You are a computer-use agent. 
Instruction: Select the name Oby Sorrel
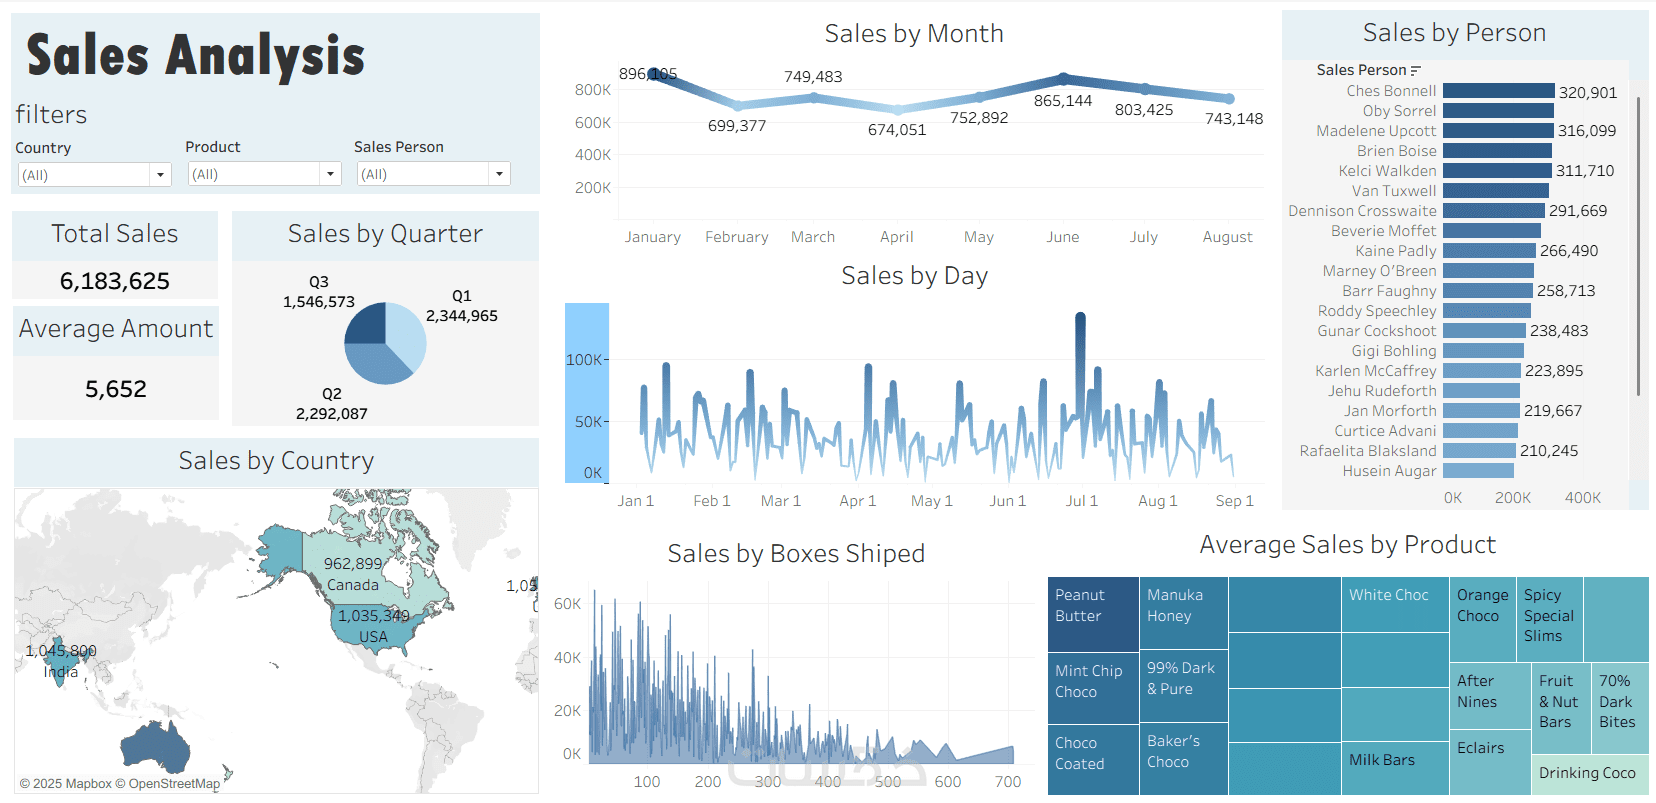pos(1399,111)
